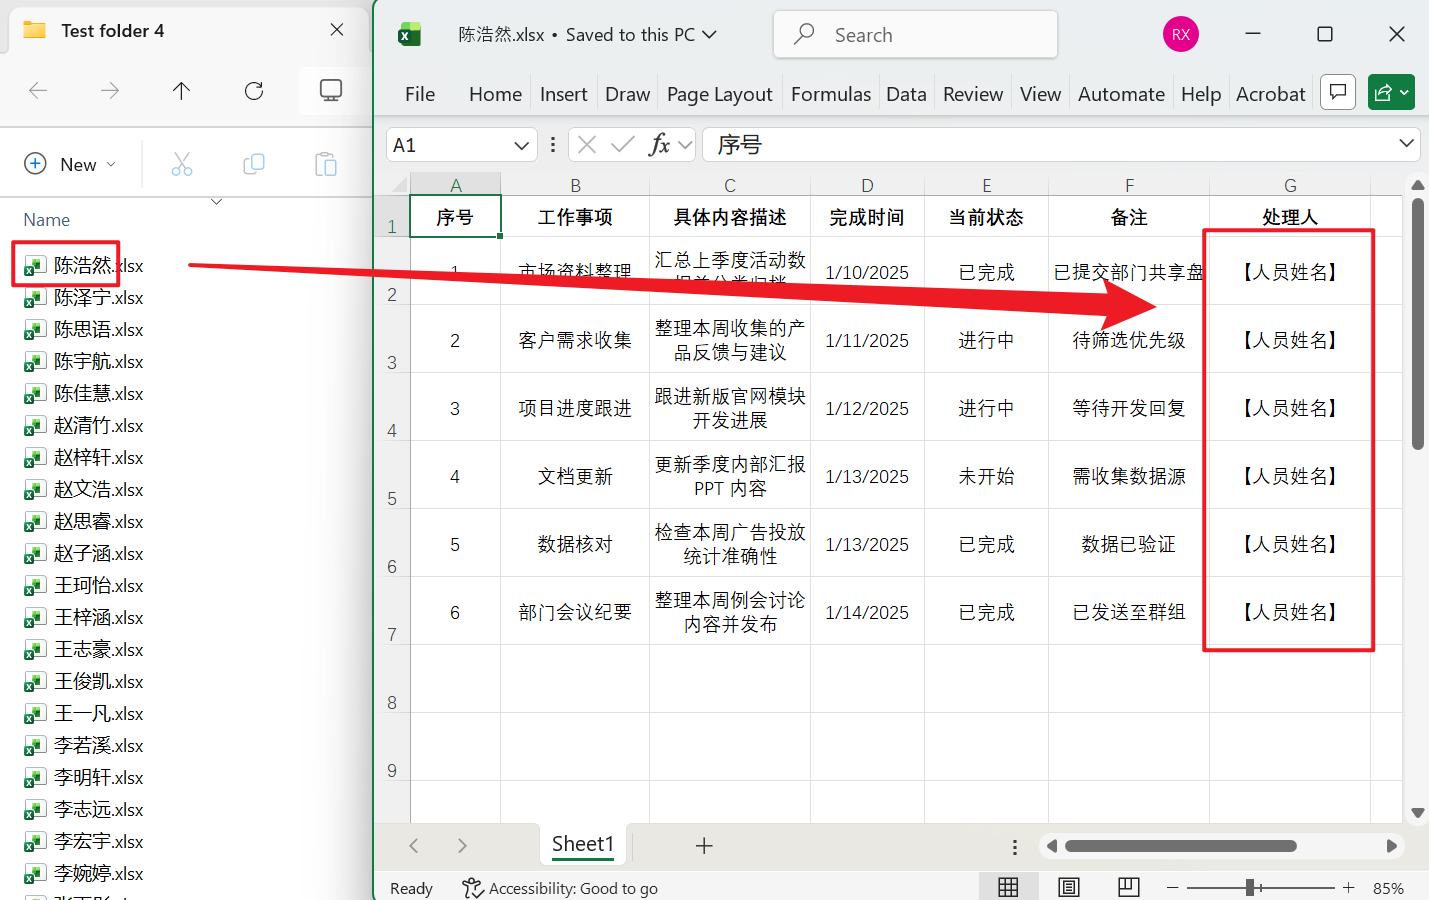Open the Comments panel icon
This screenshot has height=900, width=1429.
1338,92
